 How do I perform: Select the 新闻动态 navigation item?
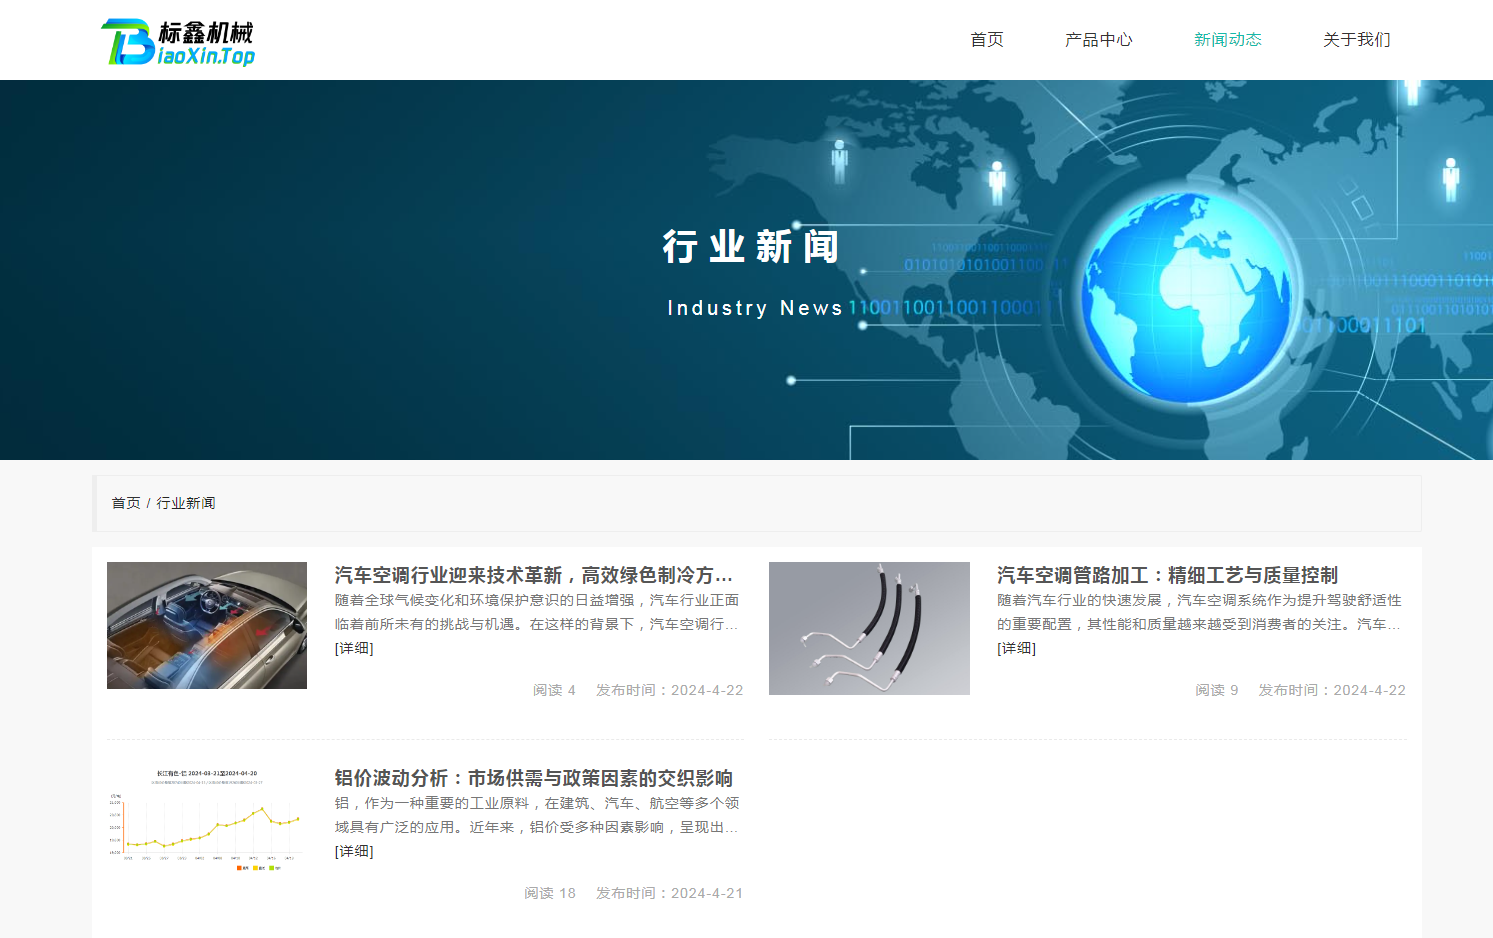1228,40
